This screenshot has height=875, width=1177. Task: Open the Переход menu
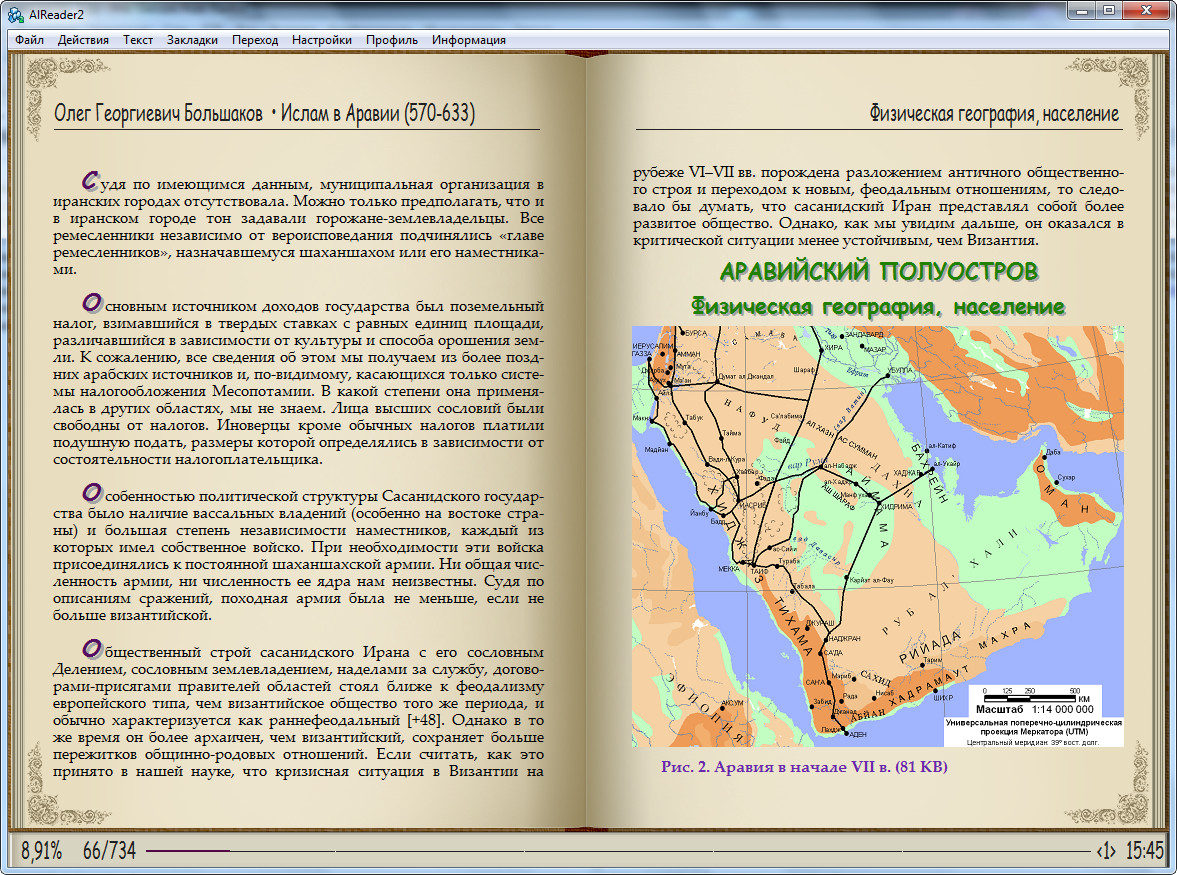click(x=255, y=40)
